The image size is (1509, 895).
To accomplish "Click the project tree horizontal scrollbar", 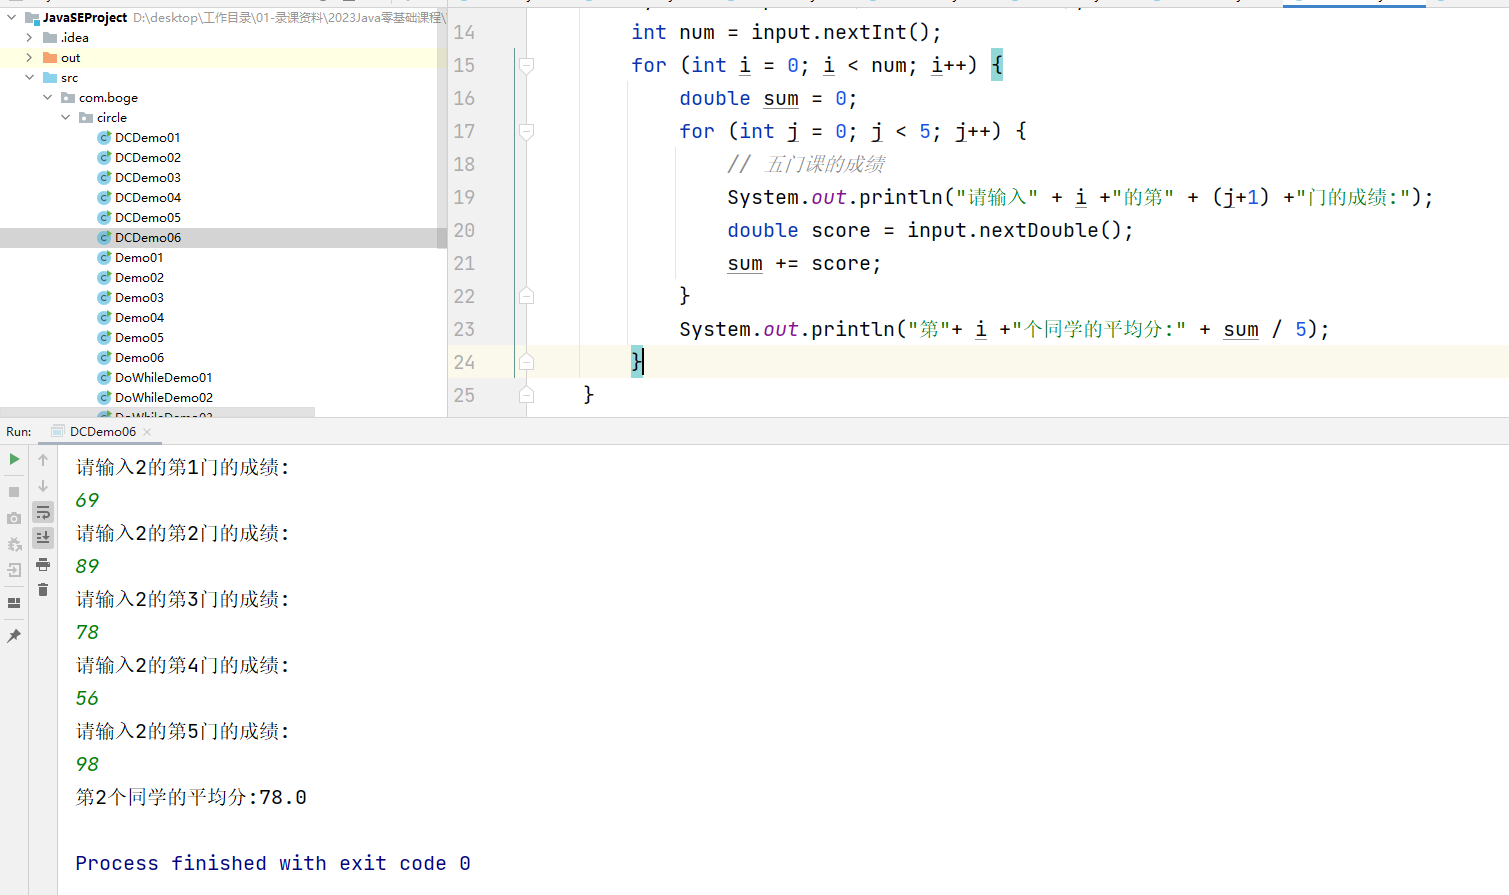I will coord(157,412).
